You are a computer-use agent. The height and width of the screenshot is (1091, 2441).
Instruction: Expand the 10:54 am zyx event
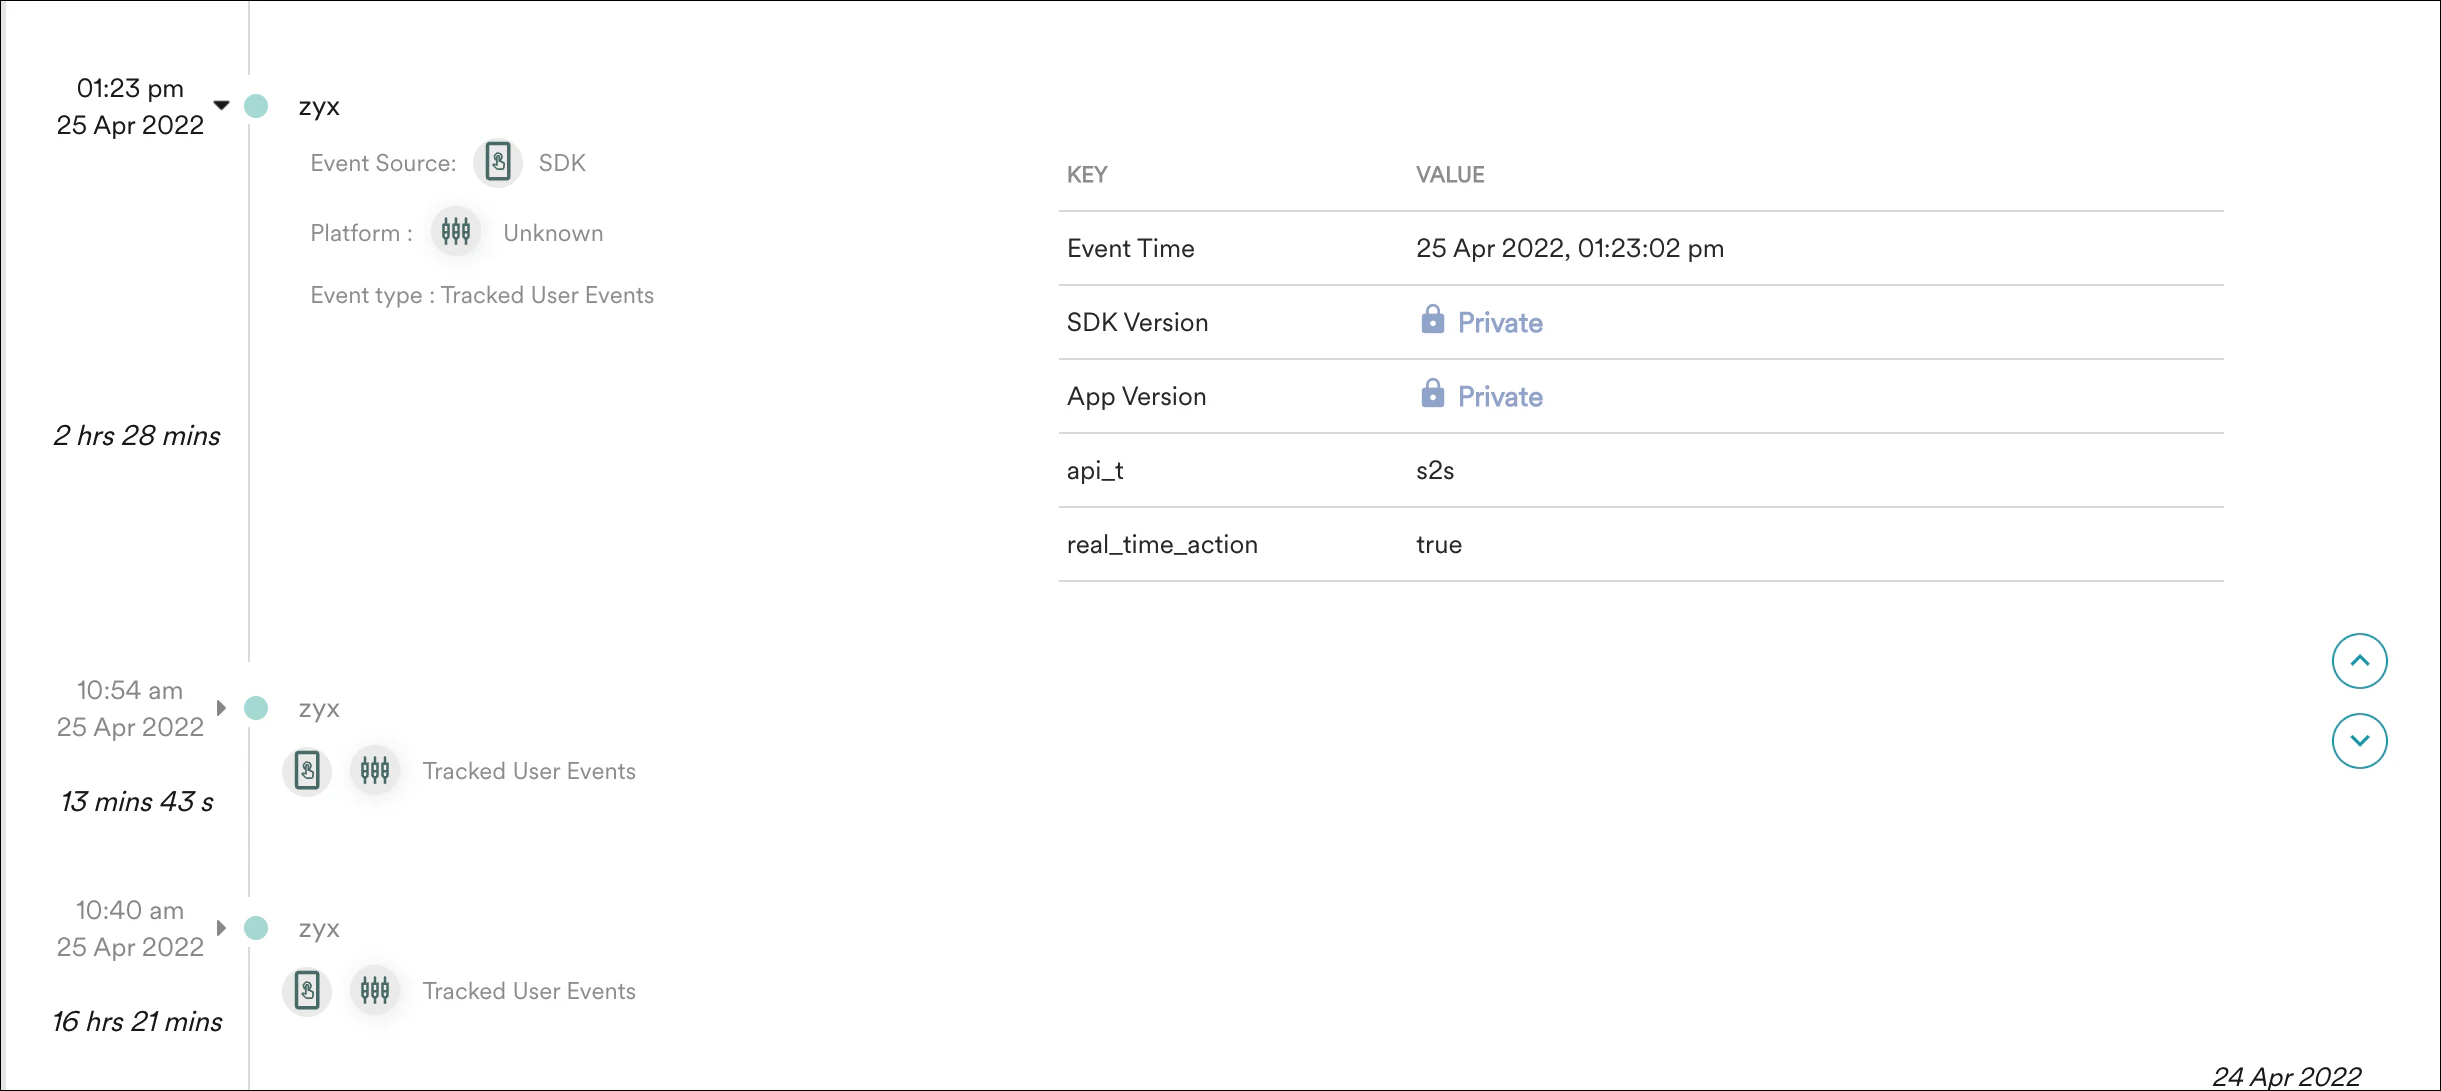pos(222,706)
